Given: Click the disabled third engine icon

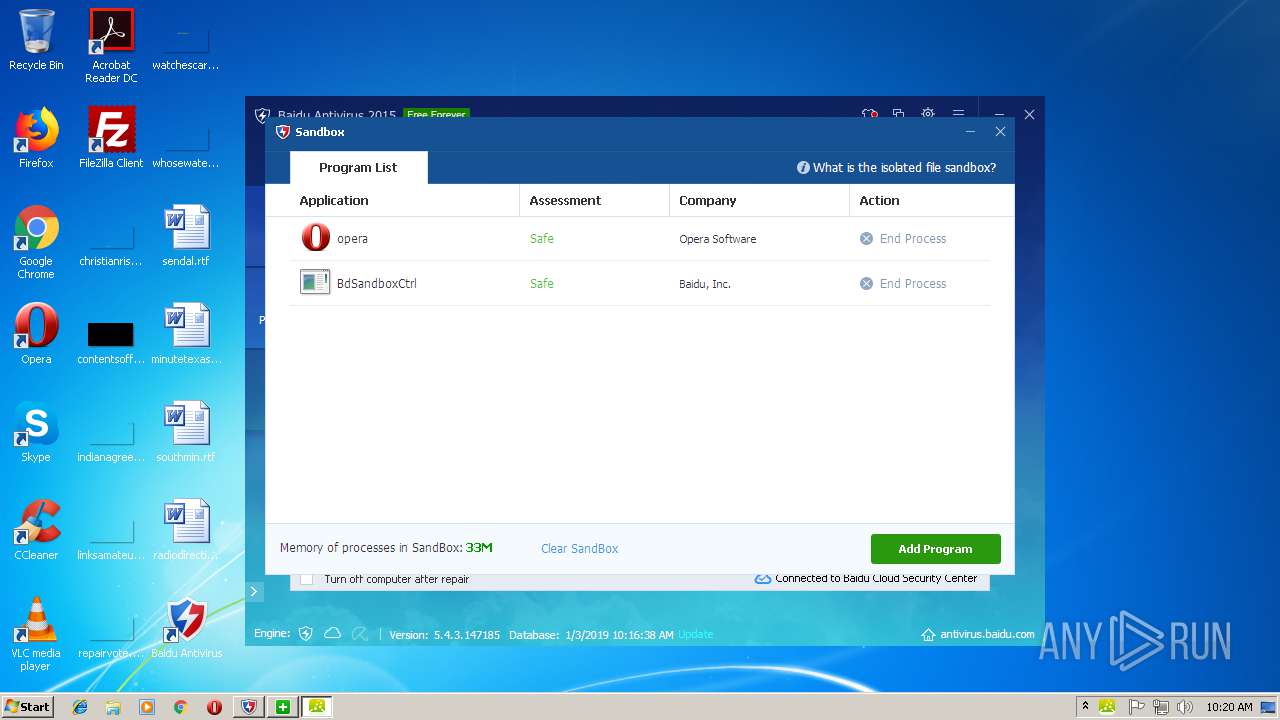Looking at the screenshot, I should [360, 634].
